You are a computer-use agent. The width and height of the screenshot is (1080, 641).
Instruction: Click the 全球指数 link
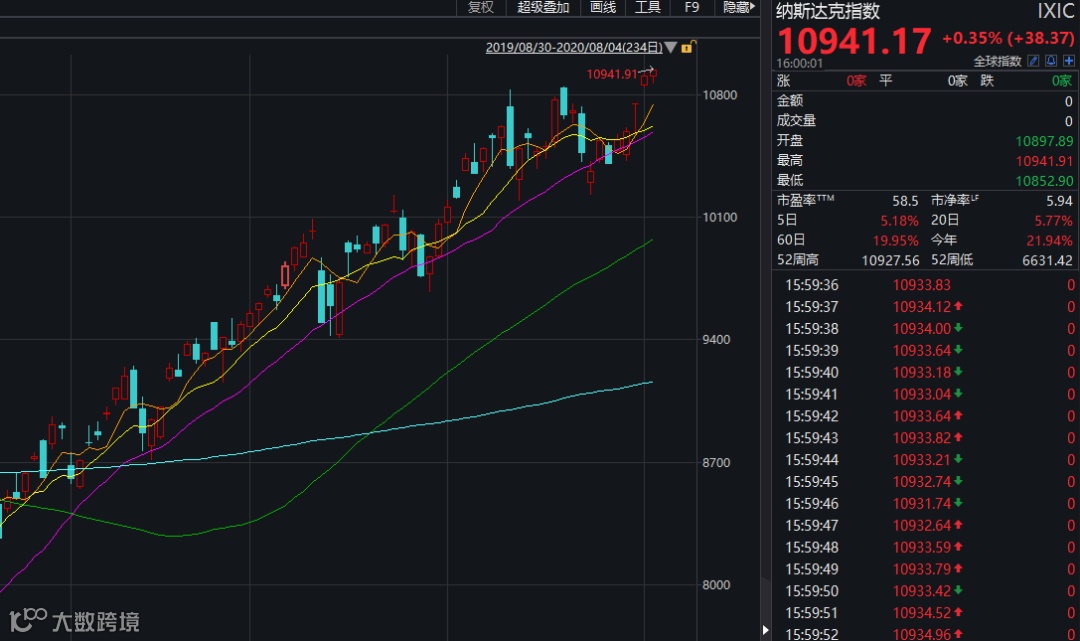(997, 61)
